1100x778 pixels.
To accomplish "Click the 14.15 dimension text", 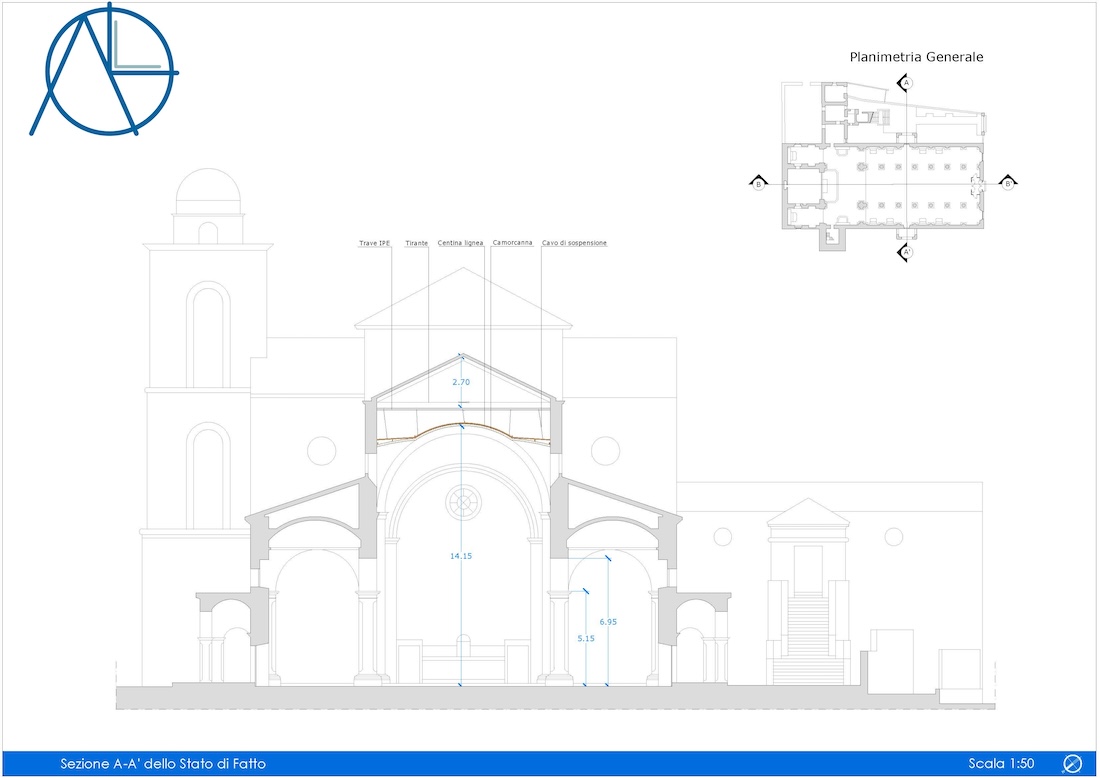I will [x=461, y=554].
